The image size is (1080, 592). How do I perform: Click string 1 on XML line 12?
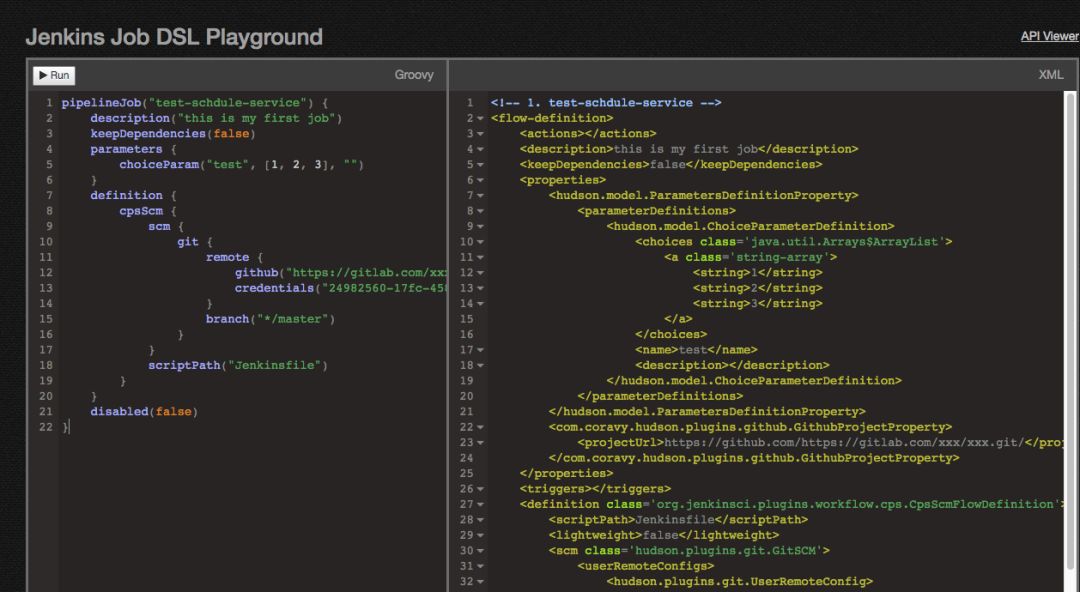[x=758, y=273]
